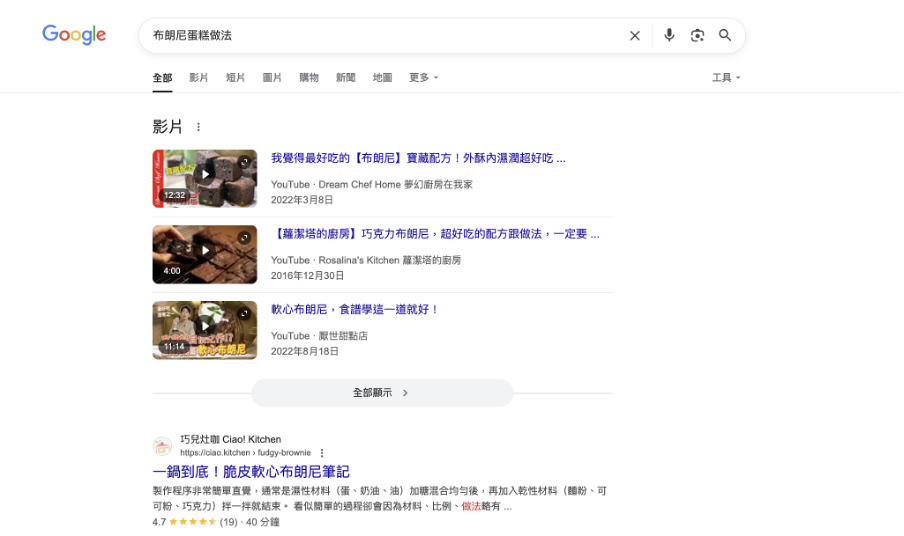This screenshot has height=536, width=904.
Task: Play the 4:00 chocolate brownie video thumbnail
Action: click(x=205, y=254)
